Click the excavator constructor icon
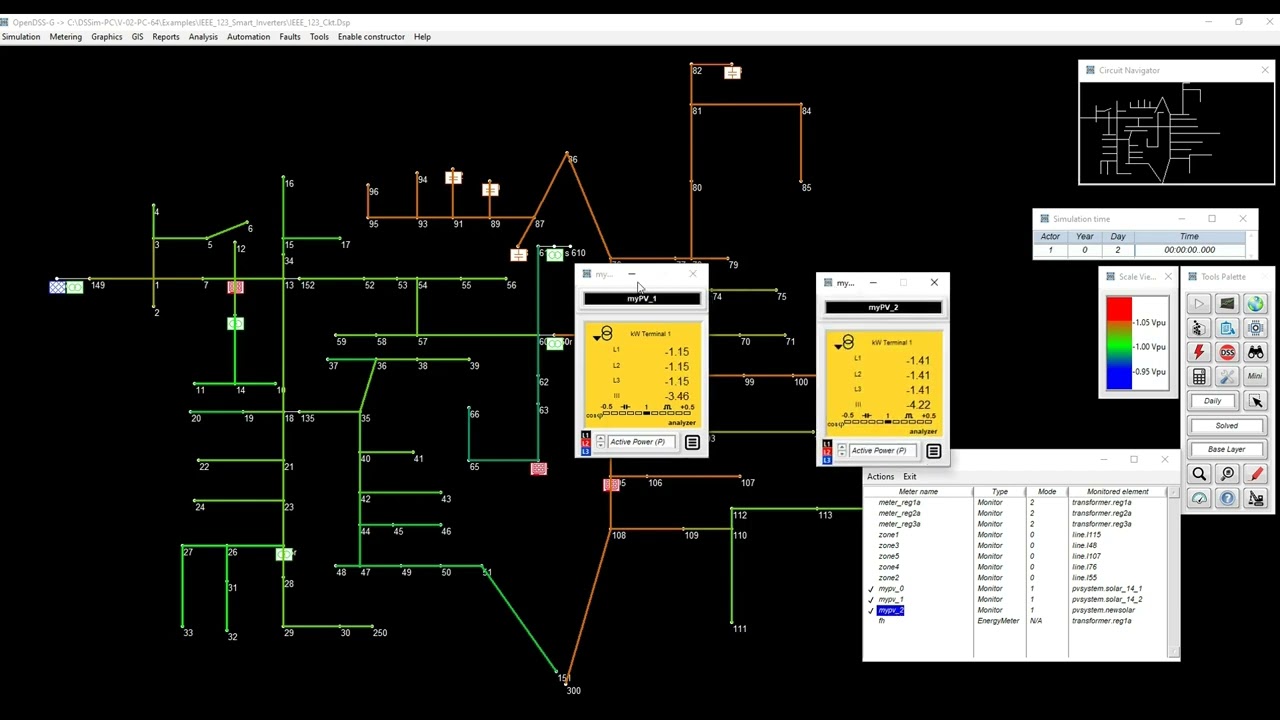Image resolution: width=1280 pixels, height=720 pixels. tap(1256, 498)
